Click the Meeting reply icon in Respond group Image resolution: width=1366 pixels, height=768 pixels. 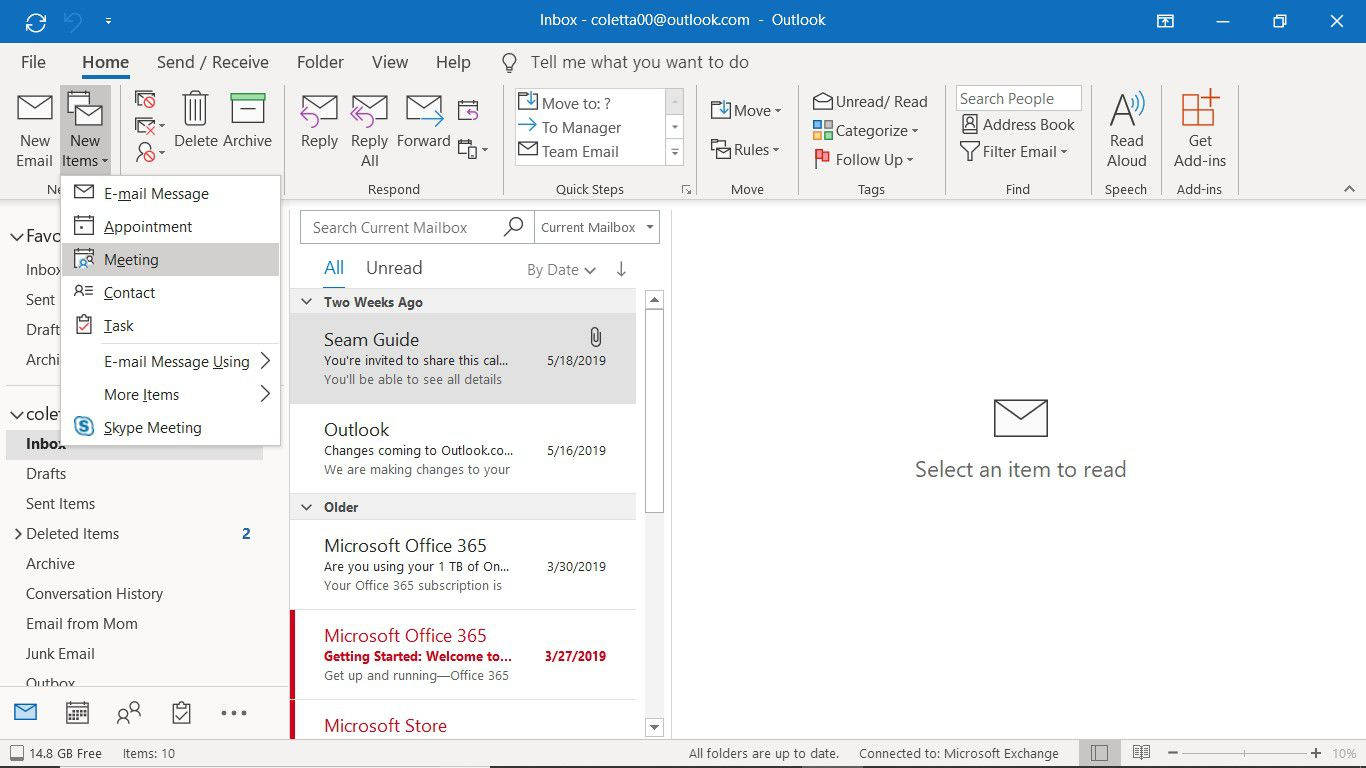coord(468,109)
